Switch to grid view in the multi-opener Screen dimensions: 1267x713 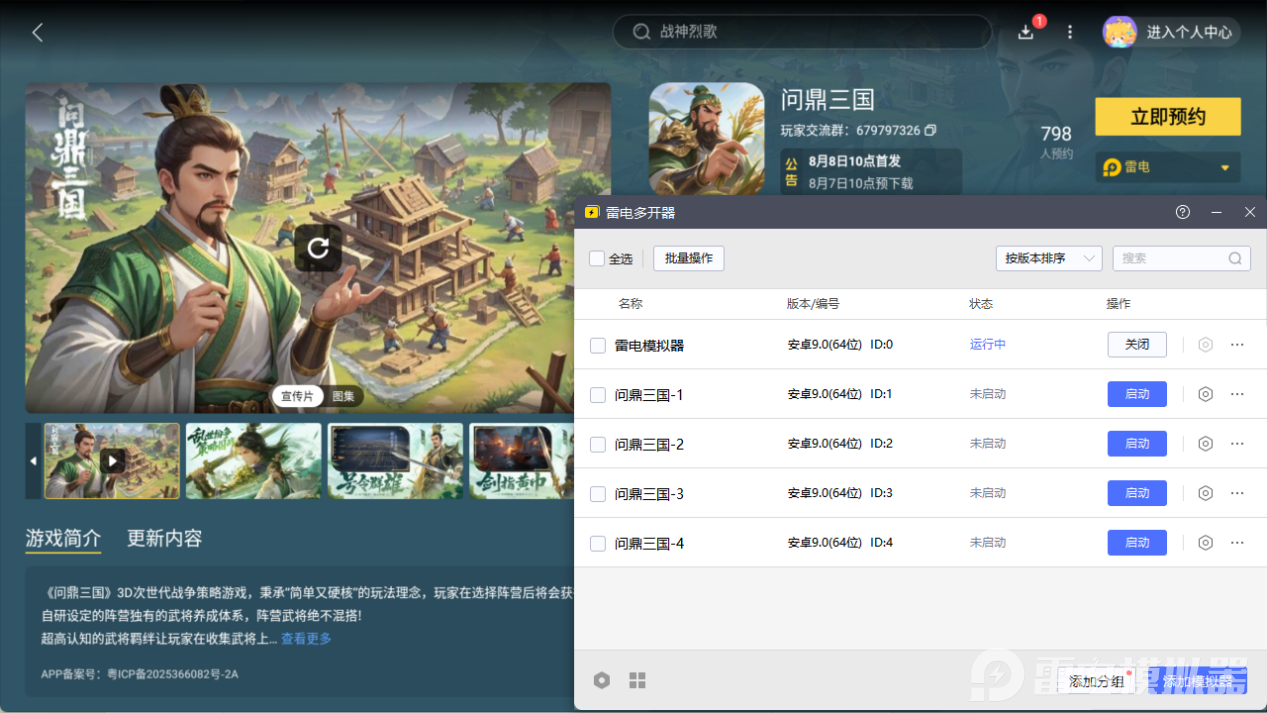637,679
